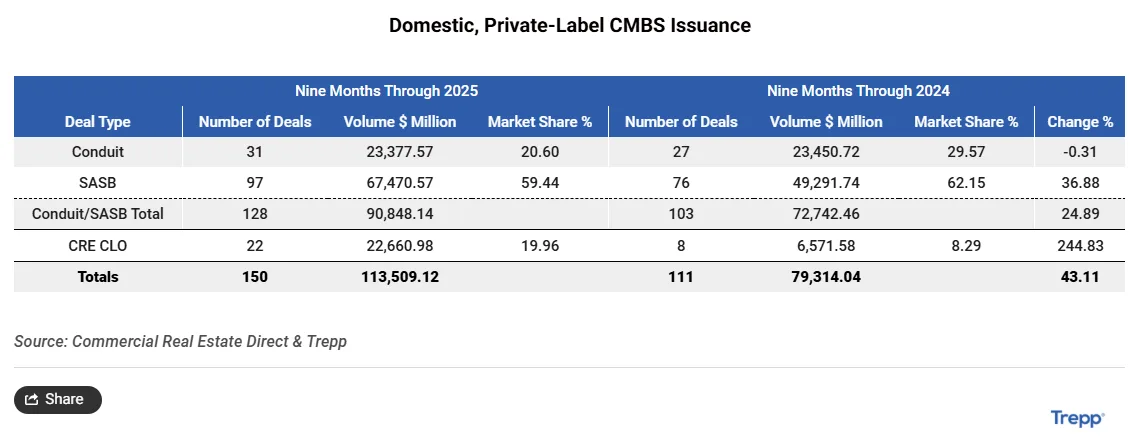Select the Conduit row label
Viewport: 1135px width, 438px height.
[x=98, y=152]
